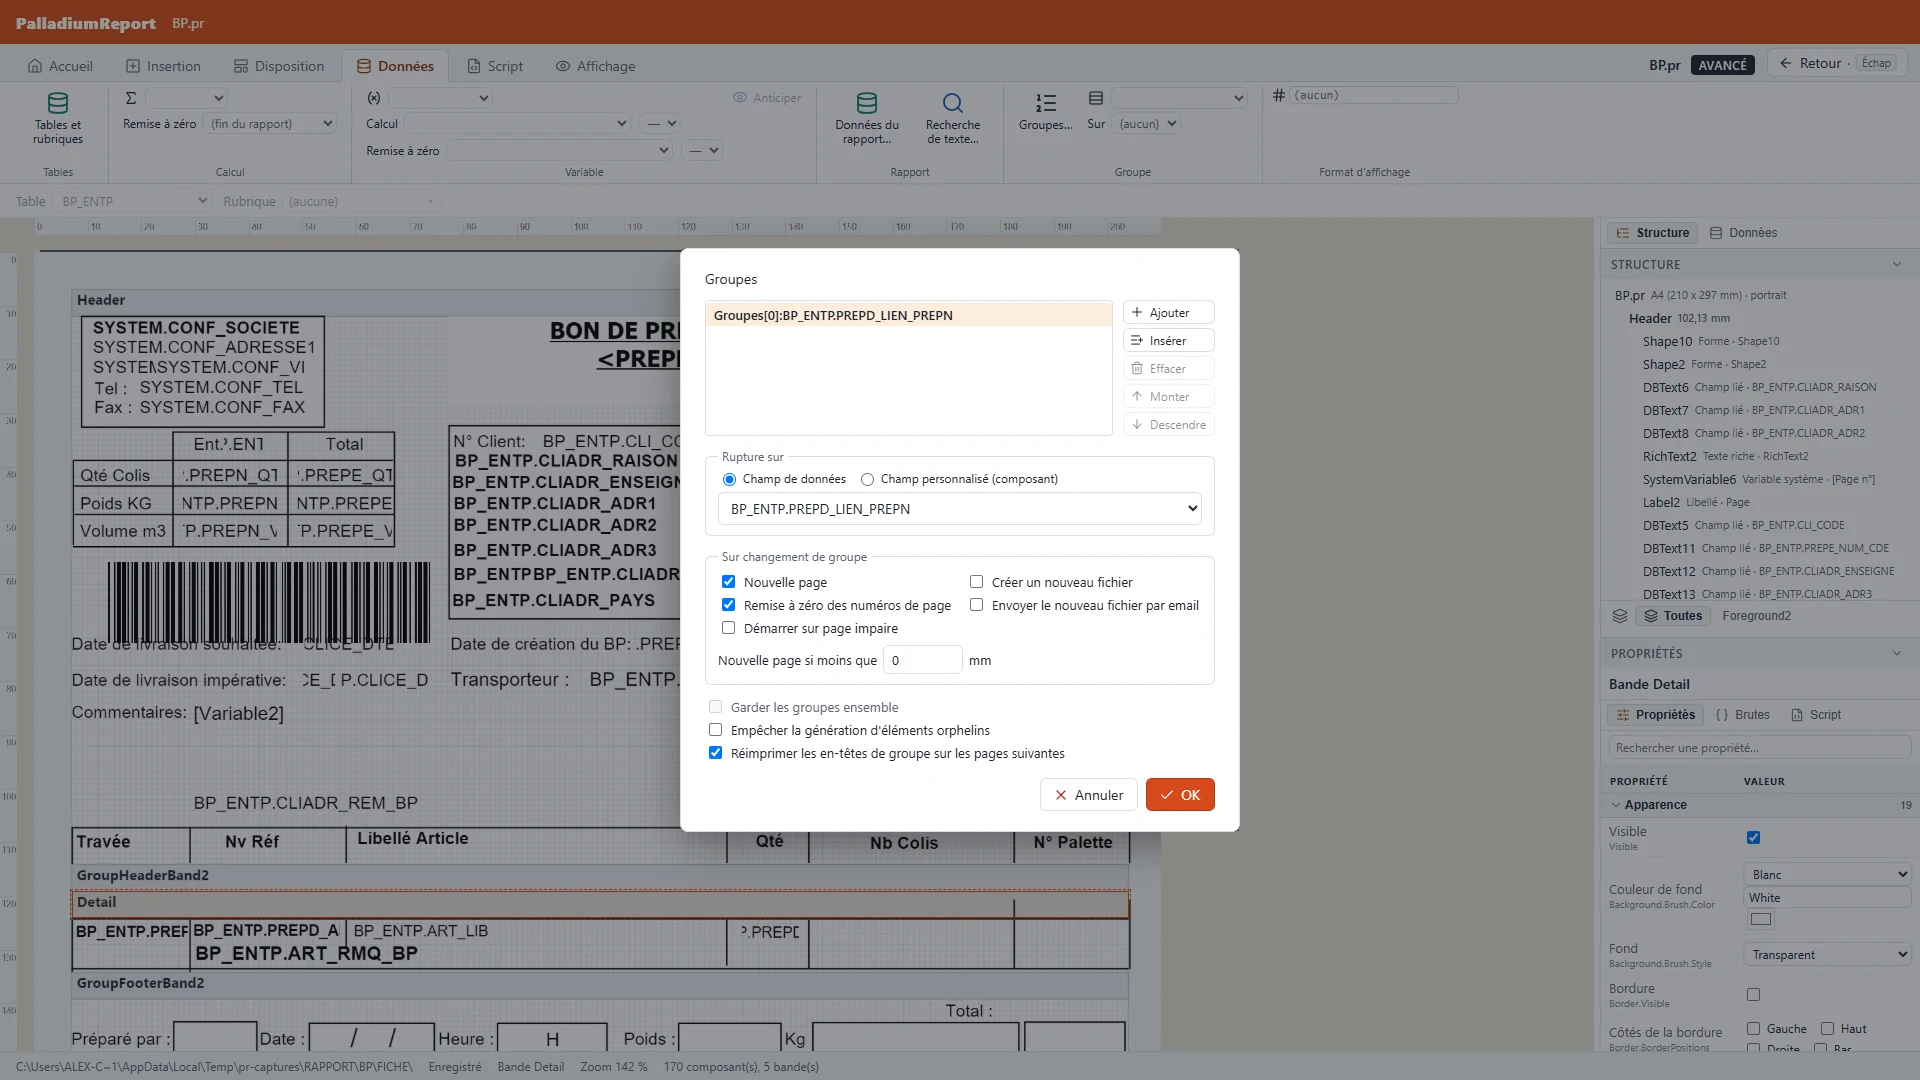Image resolution: width=1920 pixels, height=1080 pixels.
Task: Open Remise à zéro (fin du rapport) dropdown
Action: [269, 124]
